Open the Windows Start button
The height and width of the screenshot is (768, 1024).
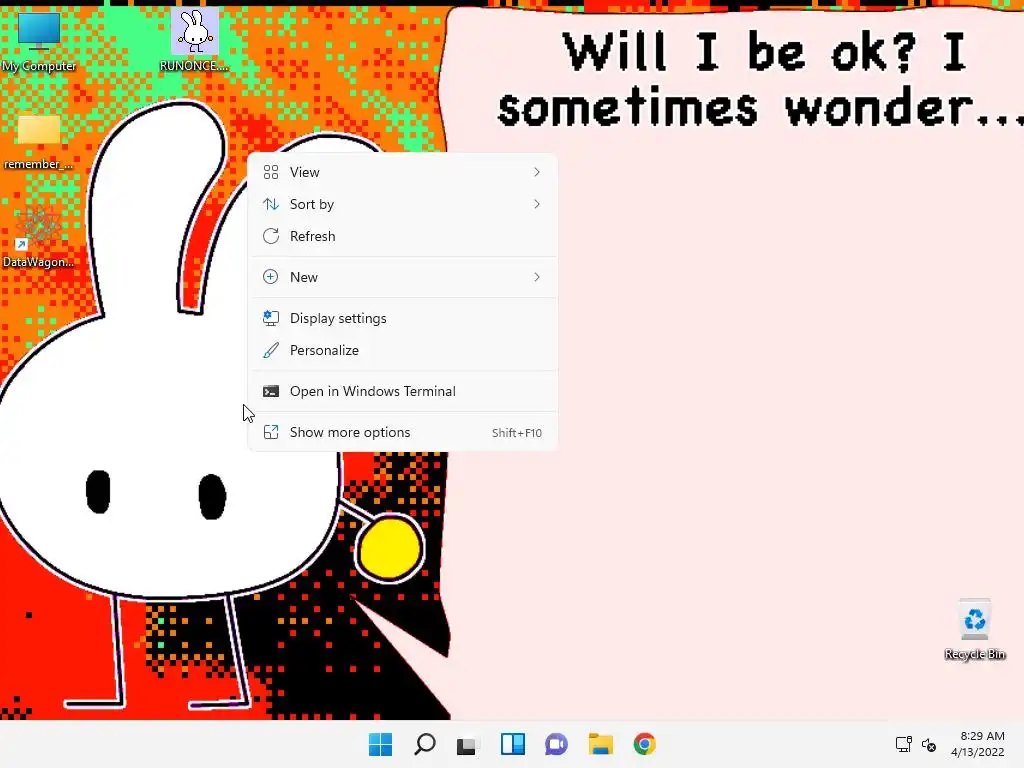click(380, 744)
